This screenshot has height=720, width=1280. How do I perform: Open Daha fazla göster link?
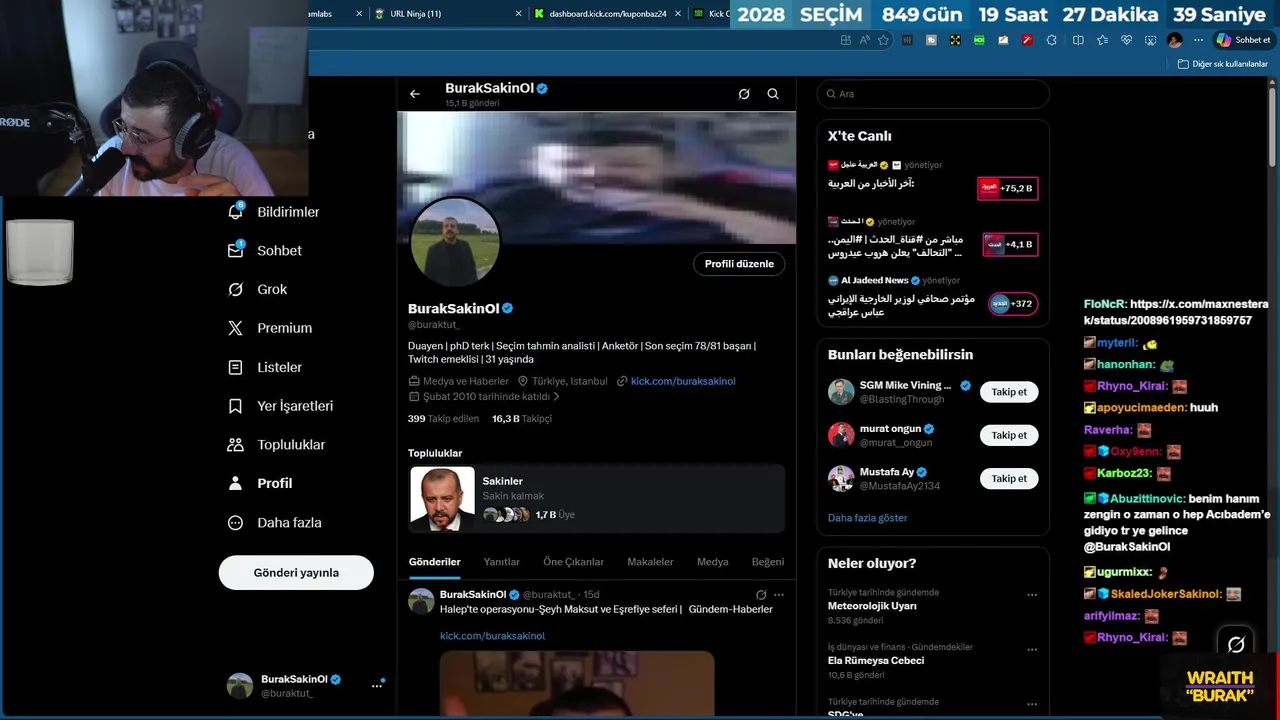867,518
